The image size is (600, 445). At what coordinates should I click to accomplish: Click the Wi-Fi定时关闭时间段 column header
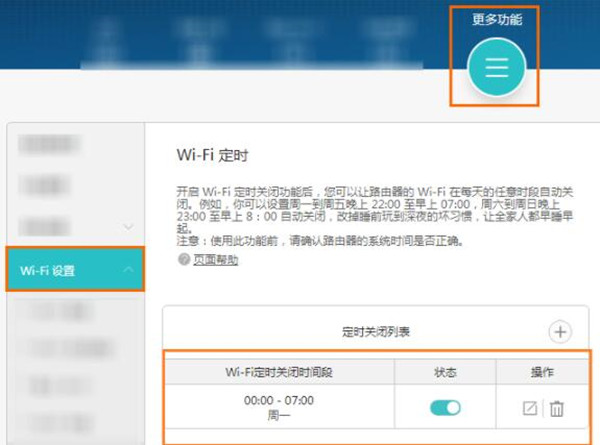pos(279,372)
